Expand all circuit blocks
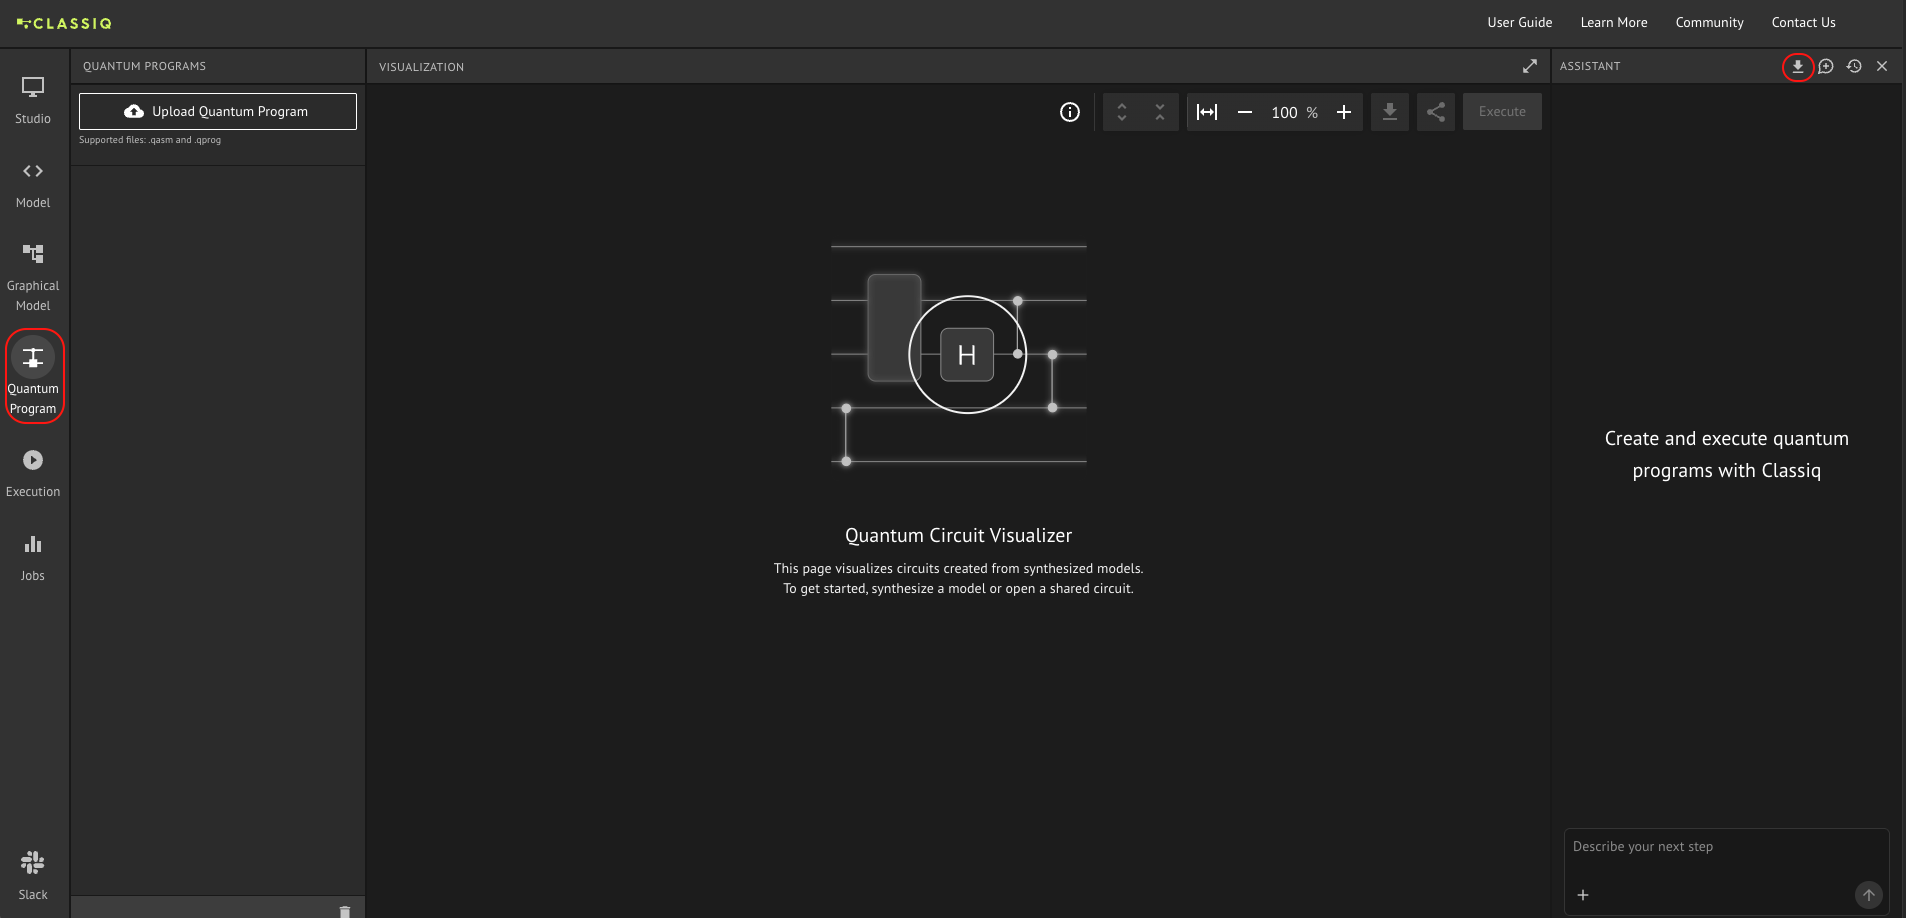The image size is (1906, 918). (1122, 112)
